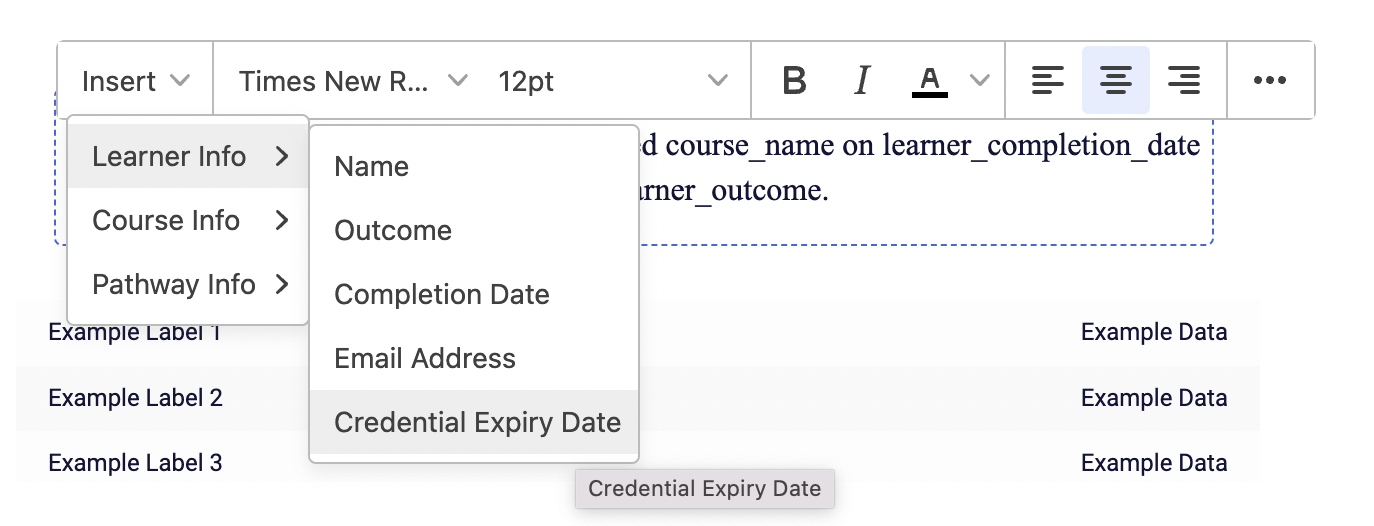Click Example Label 3 text
The image size is (1374, 526).
pyautogui.click(x=135, y=463)
